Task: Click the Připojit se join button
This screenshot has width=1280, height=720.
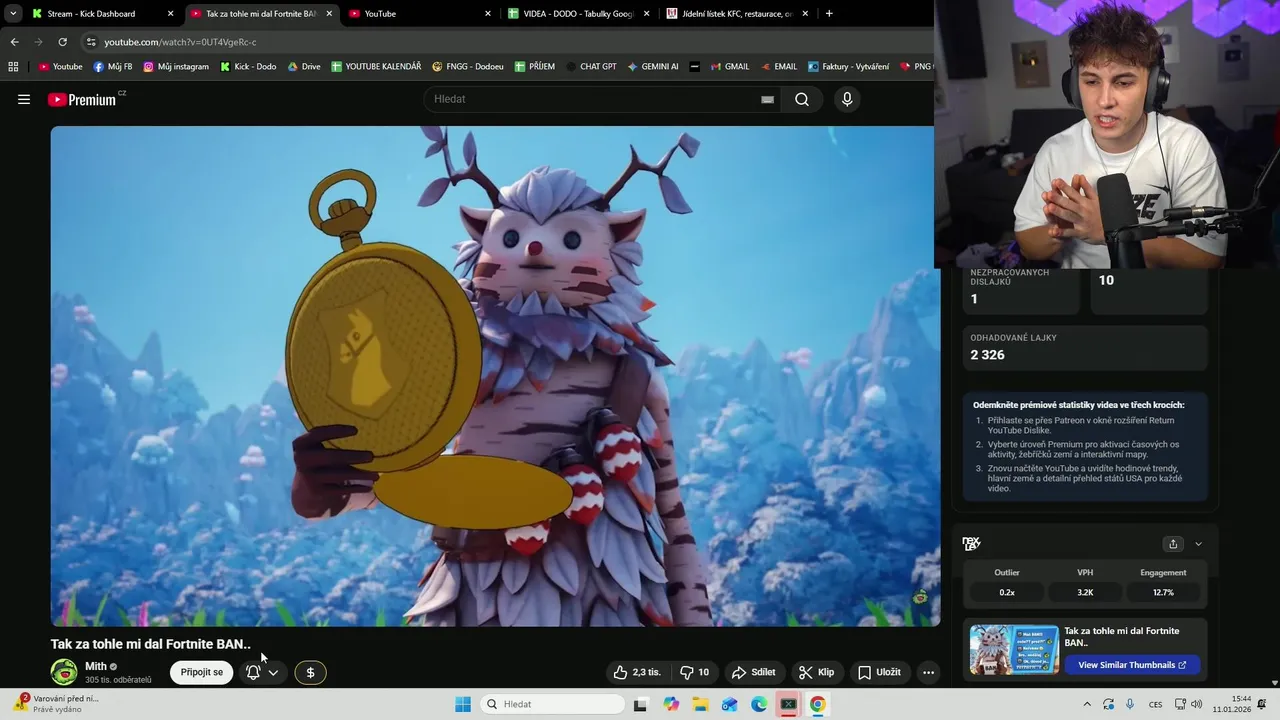Action: point(201,672)
